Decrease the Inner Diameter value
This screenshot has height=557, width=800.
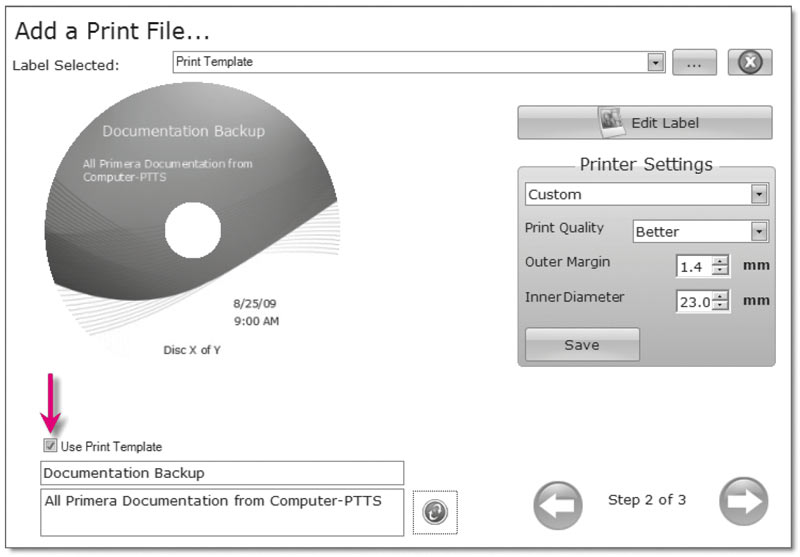pyautogui.click(x=720, y=306)
